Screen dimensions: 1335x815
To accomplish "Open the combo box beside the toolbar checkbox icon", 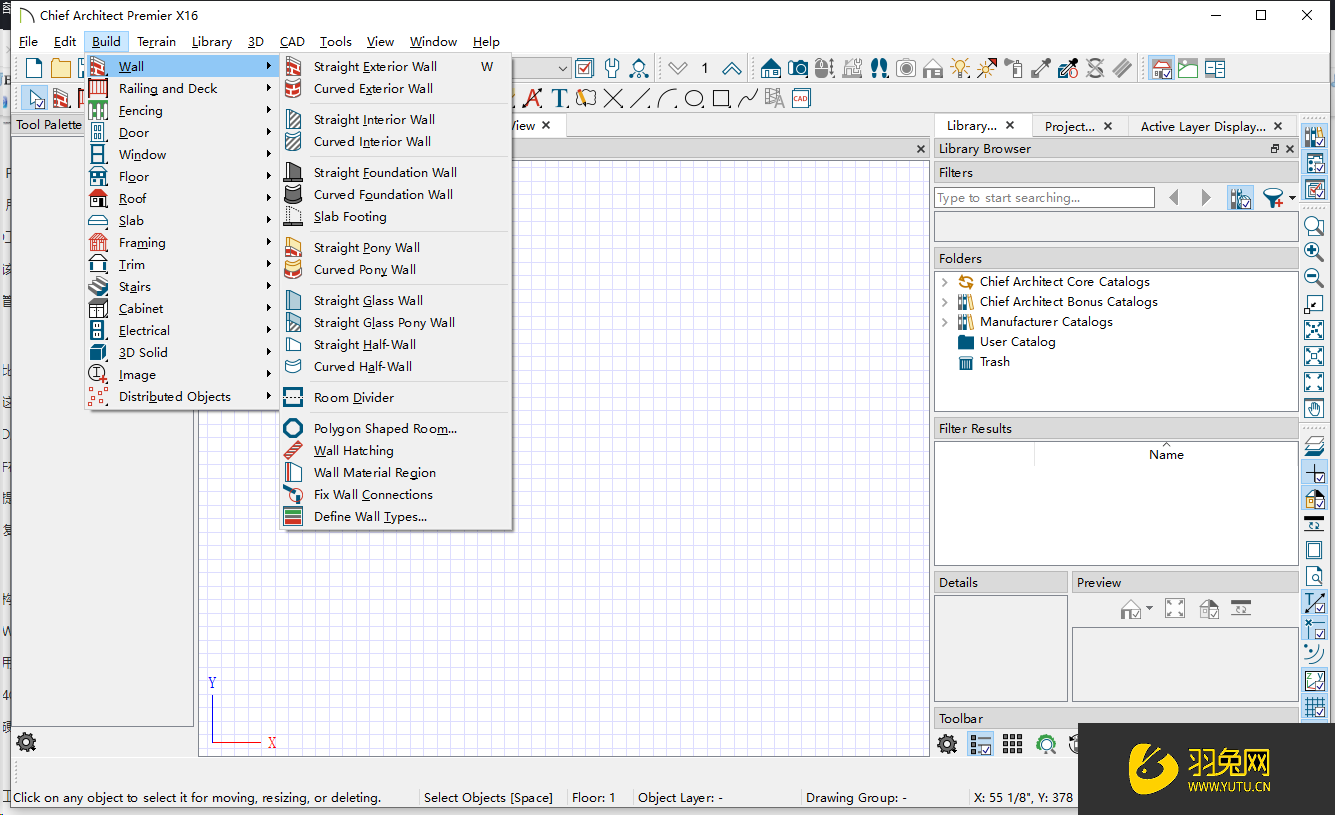I will click(x=541, y=68).
